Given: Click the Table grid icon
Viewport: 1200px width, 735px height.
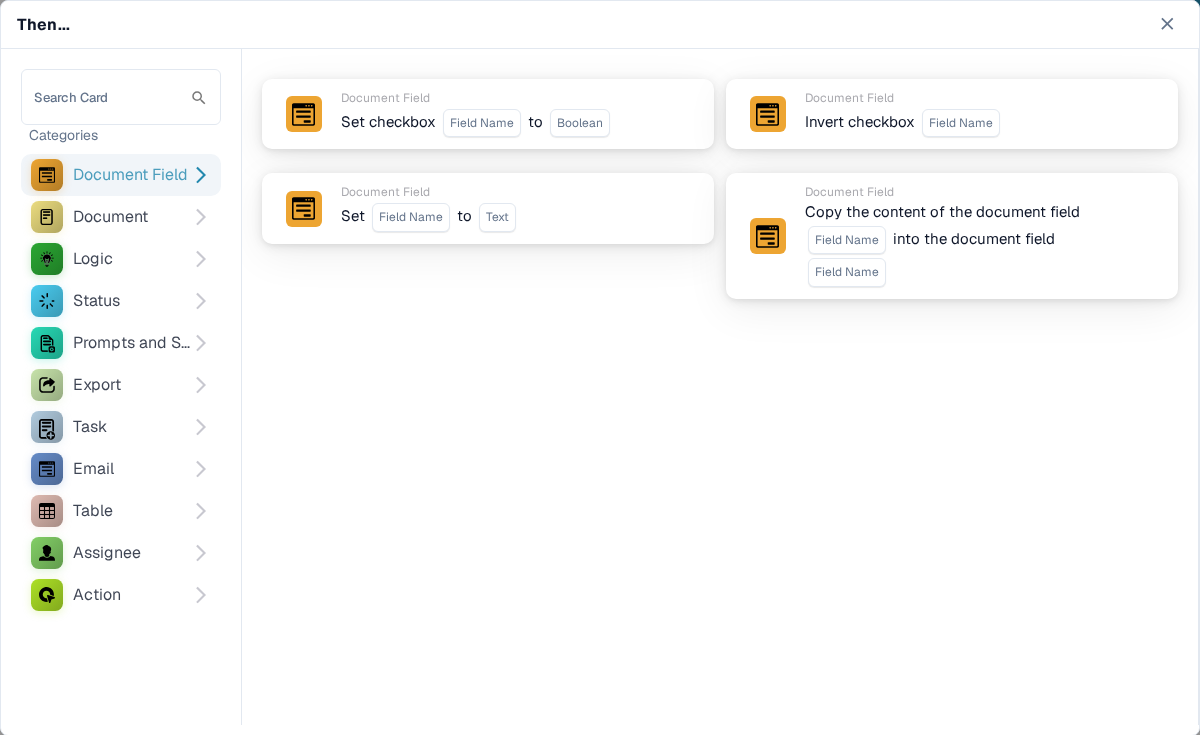Looking at the screenshot, I should click(47, 511).
